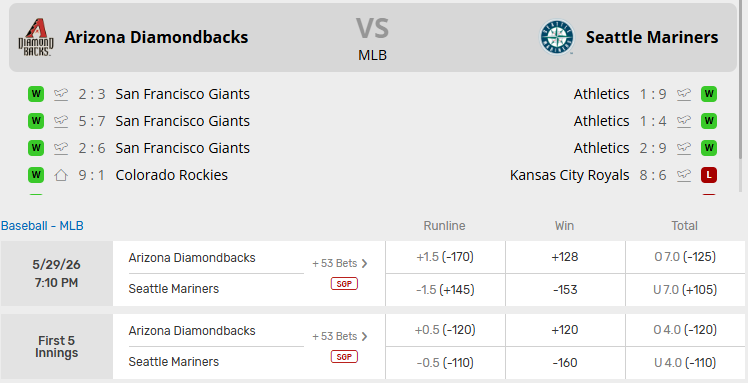Choose Mariners -0.5 (-110) First 5 runline
This screenshot has height=383, width=748.
tap(445, 363)
